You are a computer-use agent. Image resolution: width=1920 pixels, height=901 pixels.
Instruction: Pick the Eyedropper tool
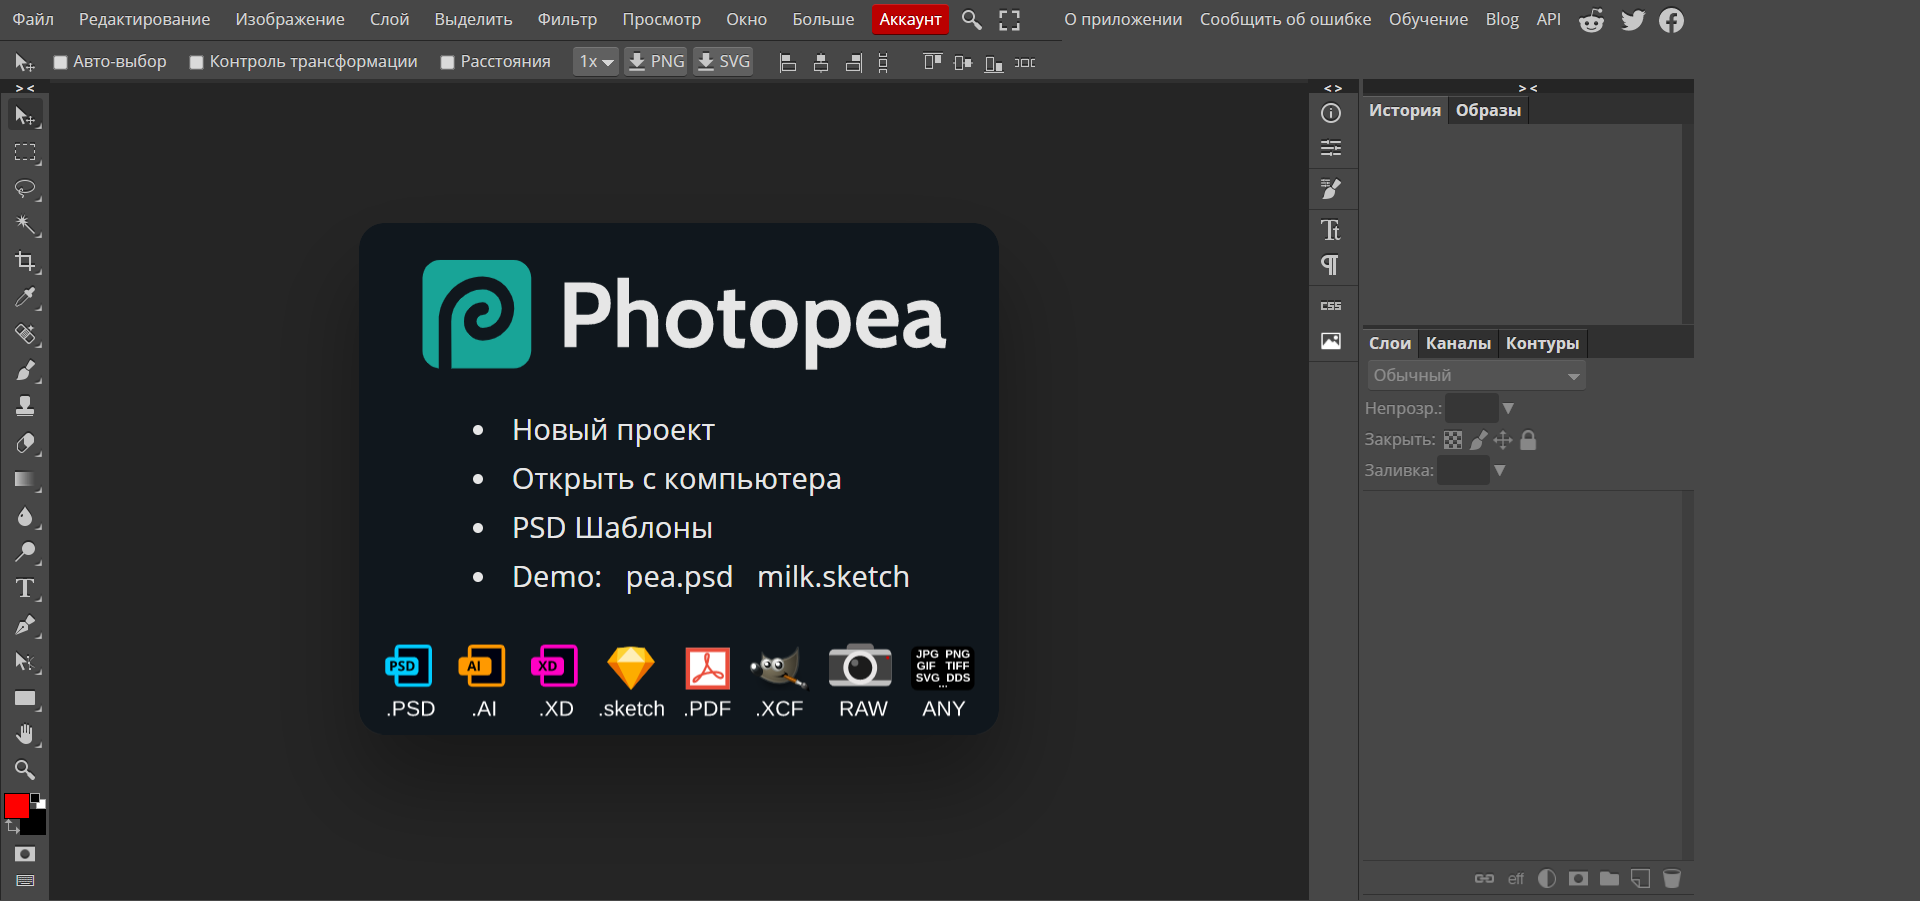[x=25, y=298]
